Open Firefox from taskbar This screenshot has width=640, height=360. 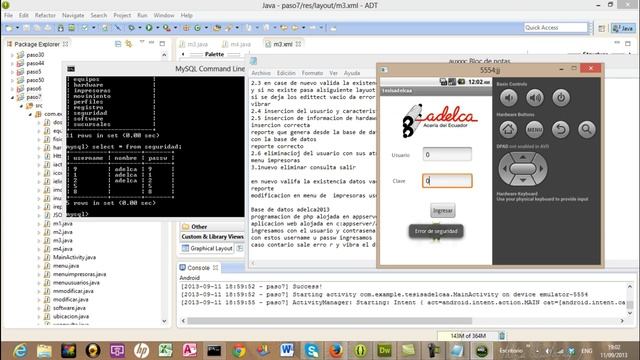click(x=336, y=351)
